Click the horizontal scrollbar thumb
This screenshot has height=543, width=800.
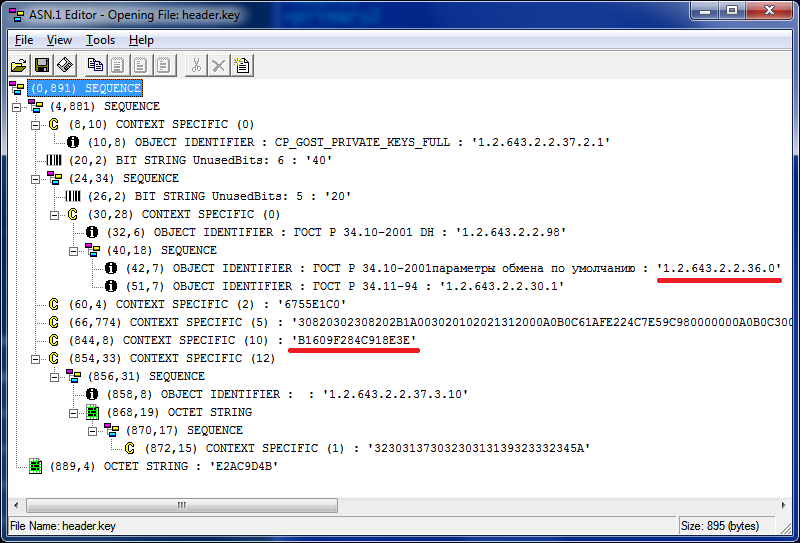pos(181,505)
